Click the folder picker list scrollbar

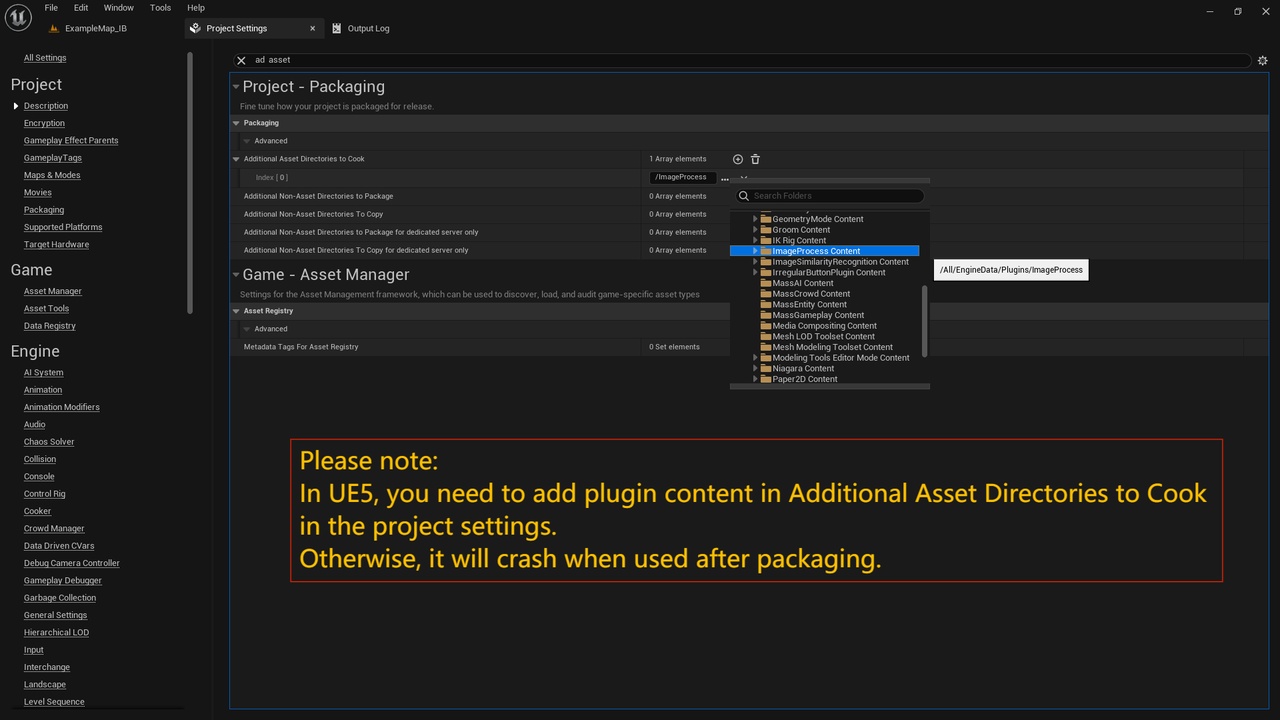[925, 320]
